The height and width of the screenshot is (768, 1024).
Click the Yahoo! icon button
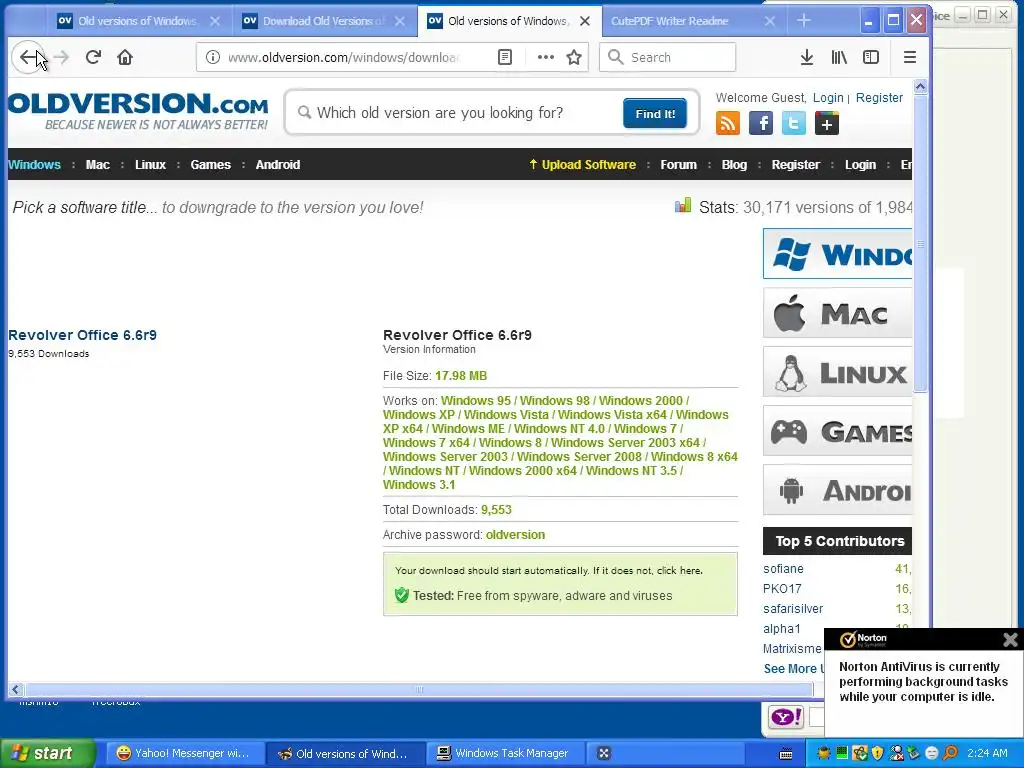(786, 717)
